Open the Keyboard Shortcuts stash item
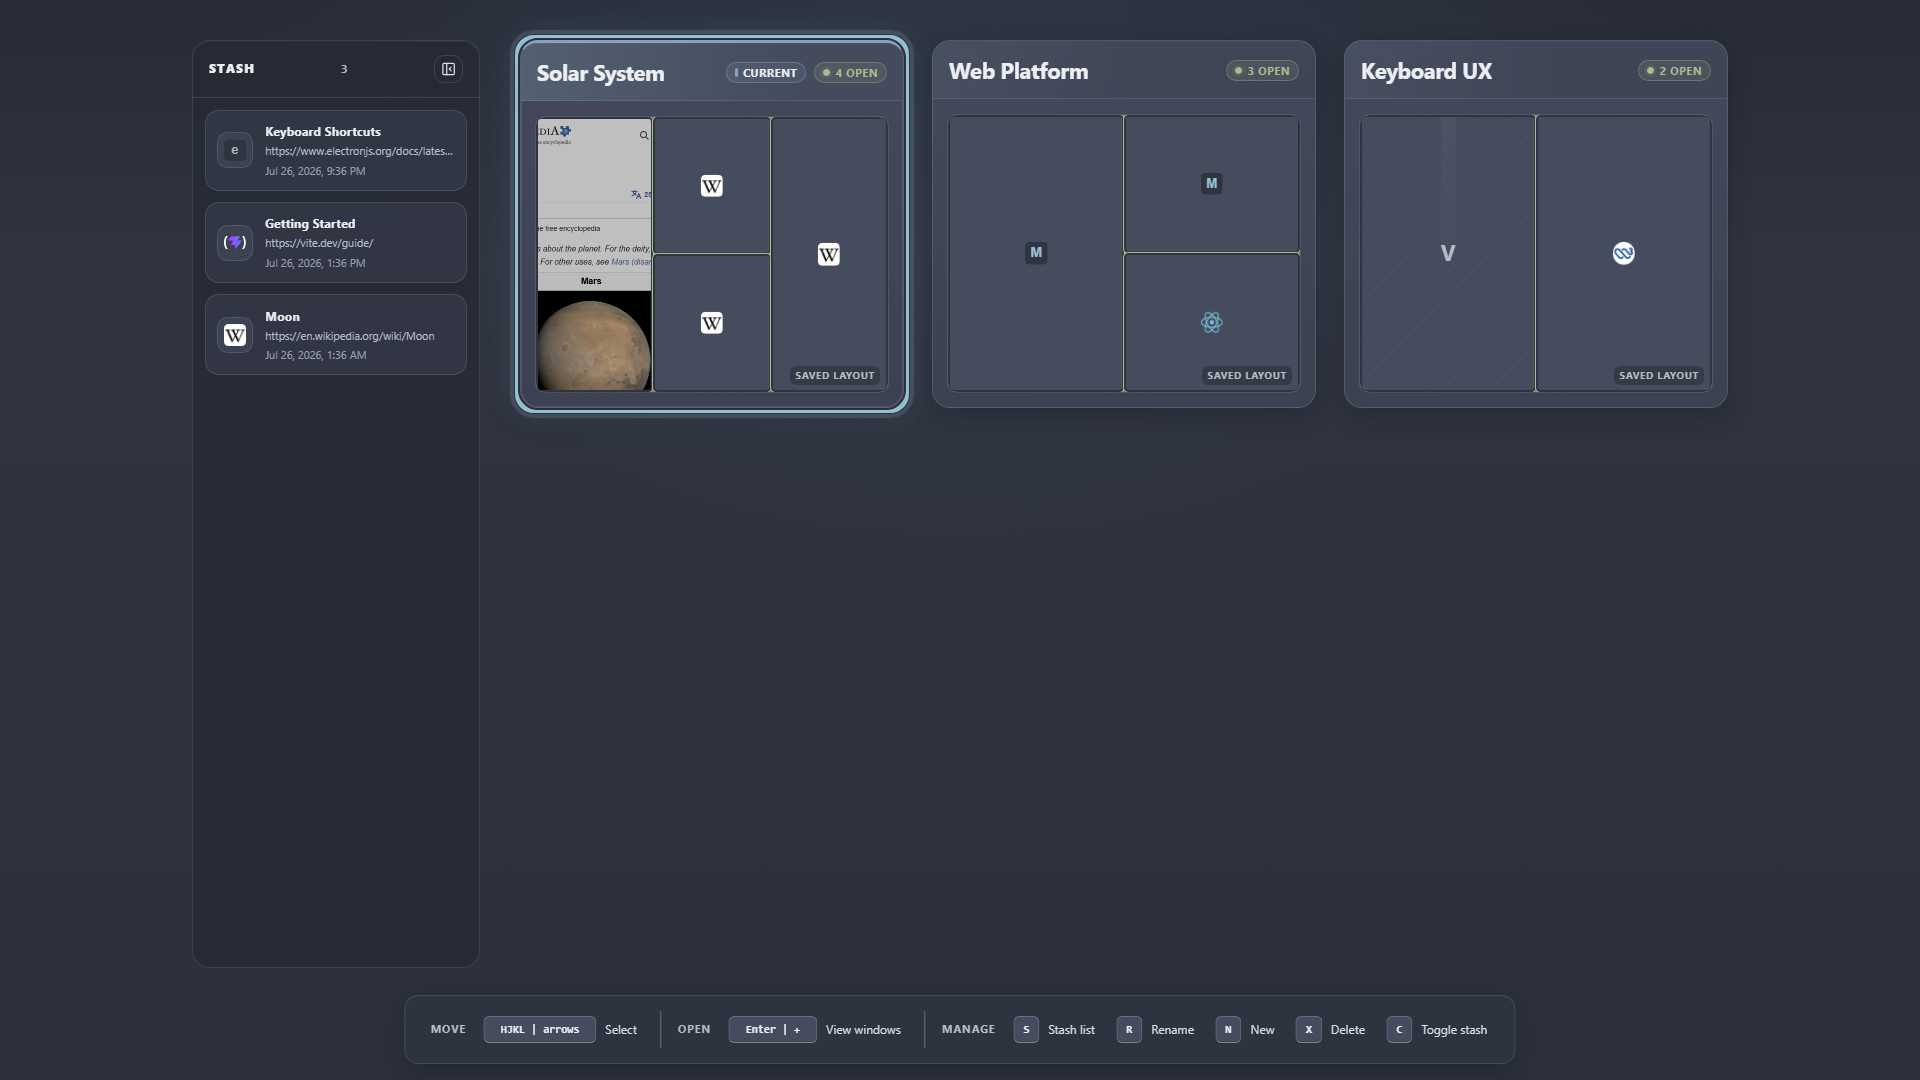 pos(336,151)
